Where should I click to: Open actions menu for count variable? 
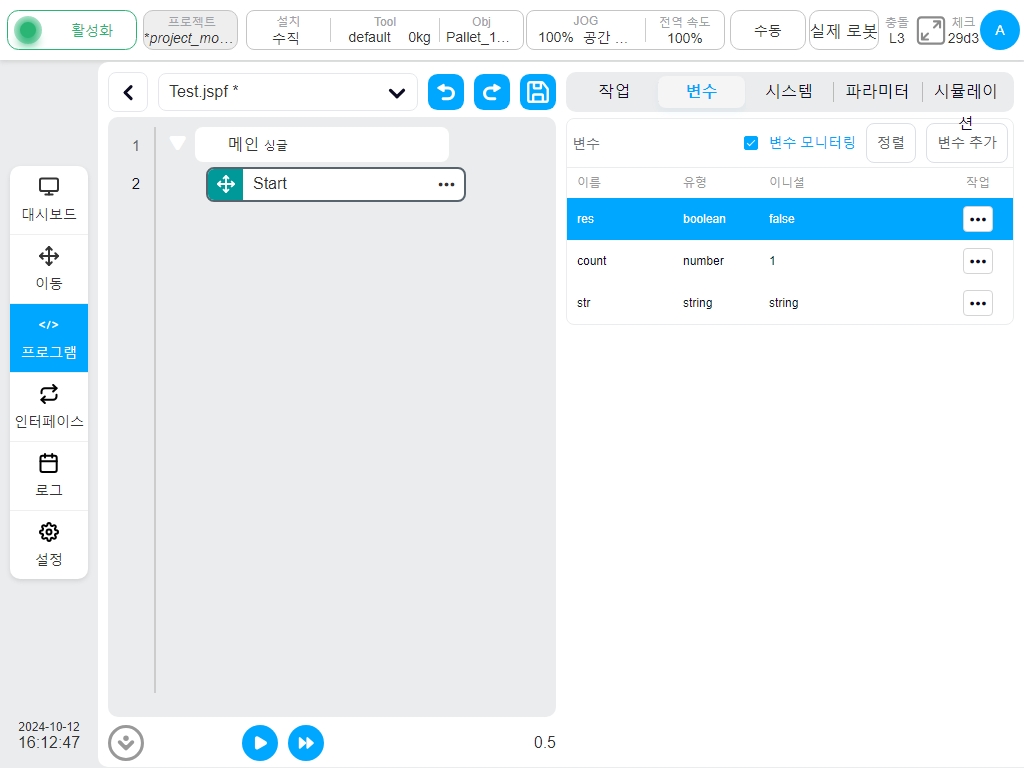point(978,261)
